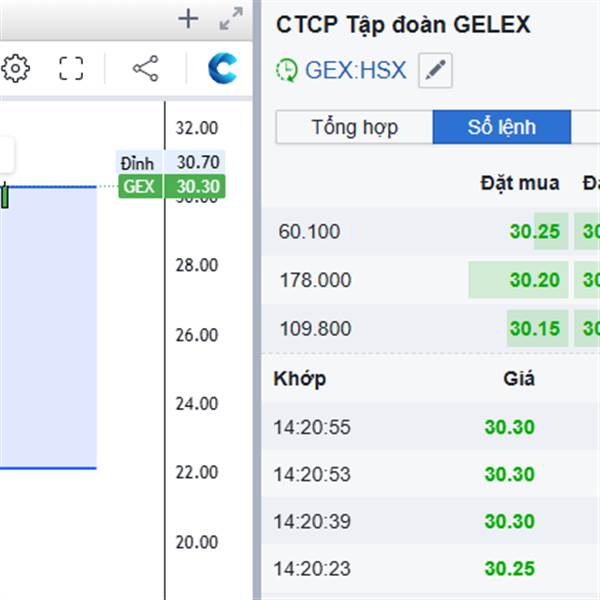
Task: Click the 28.00 price axis label
Action: point(197,265)
